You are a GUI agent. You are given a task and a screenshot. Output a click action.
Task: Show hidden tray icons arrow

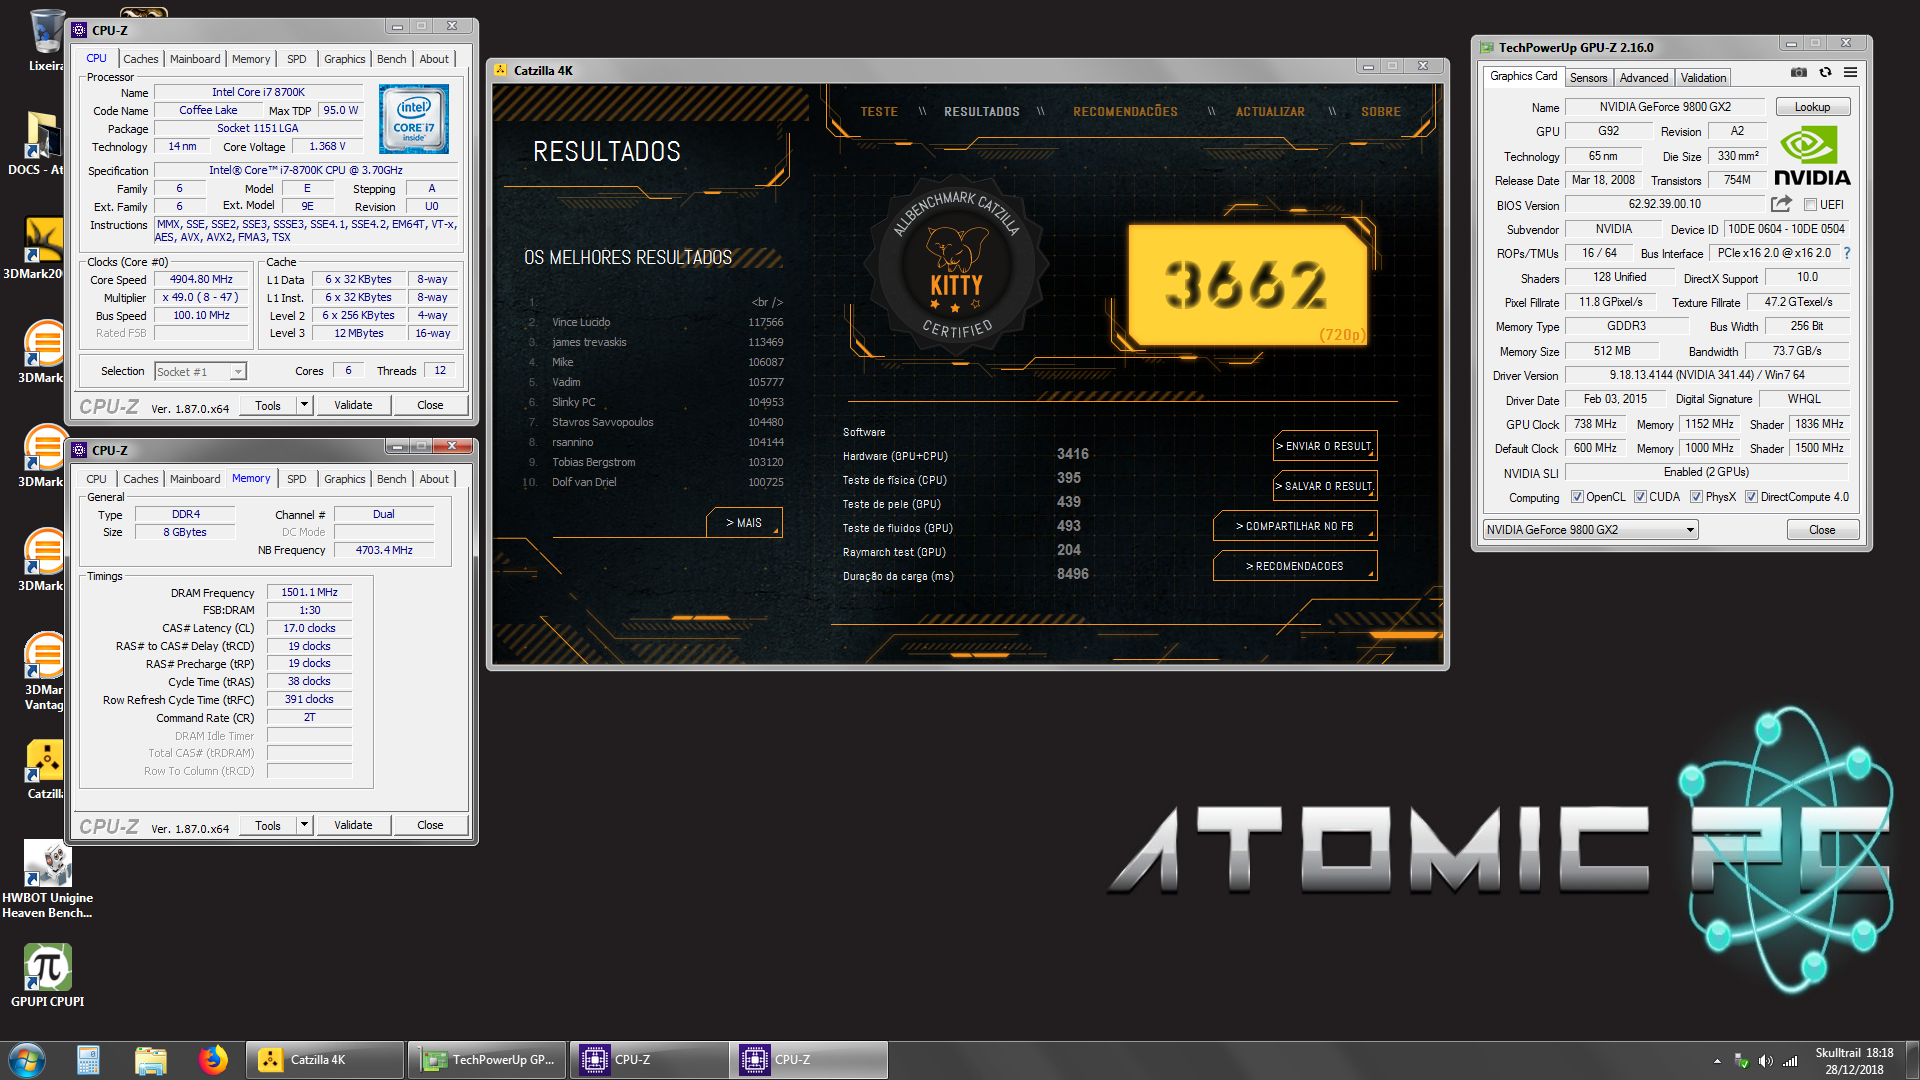[1717, 1061]
